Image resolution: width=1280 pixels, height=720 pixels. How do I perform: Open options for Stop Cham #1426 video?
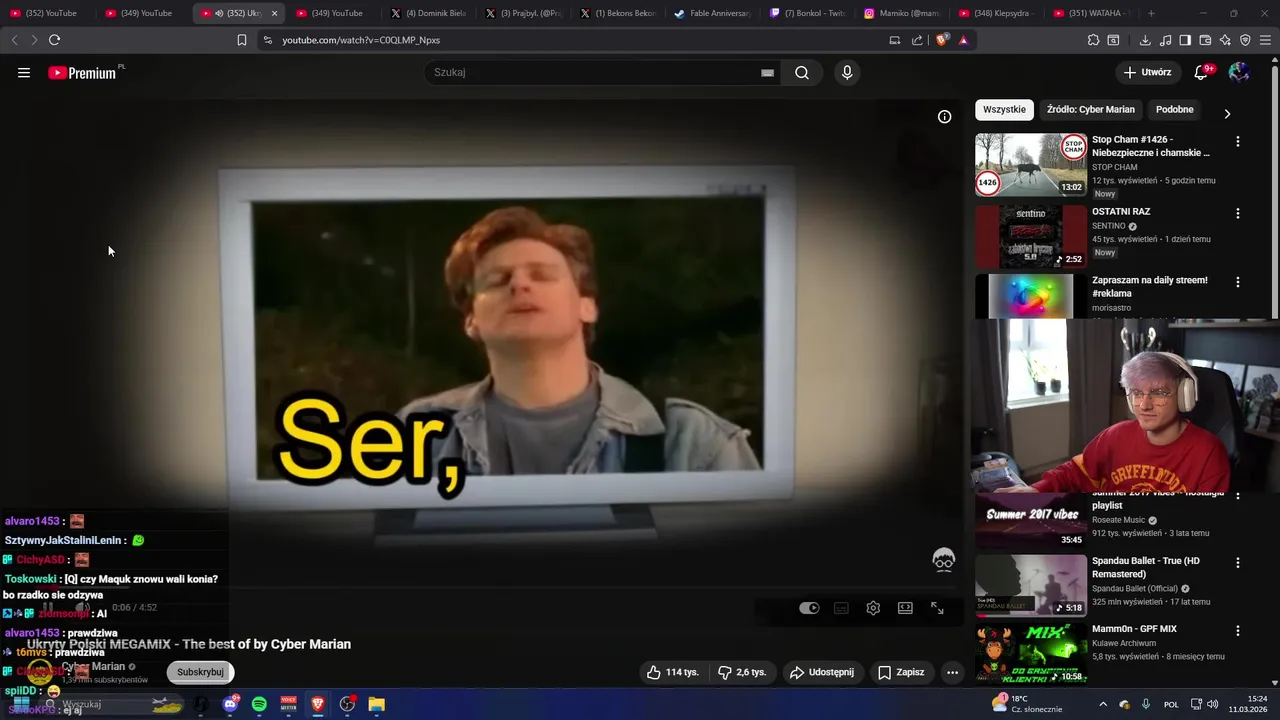pyautogui.click(x=1238, y=141)
